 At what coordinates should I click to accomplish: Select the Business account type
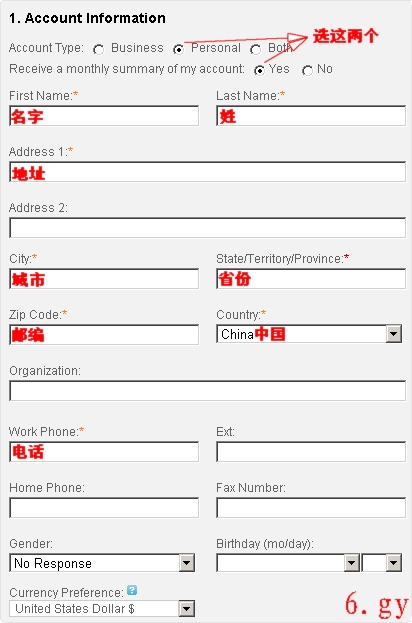point(98,49)
